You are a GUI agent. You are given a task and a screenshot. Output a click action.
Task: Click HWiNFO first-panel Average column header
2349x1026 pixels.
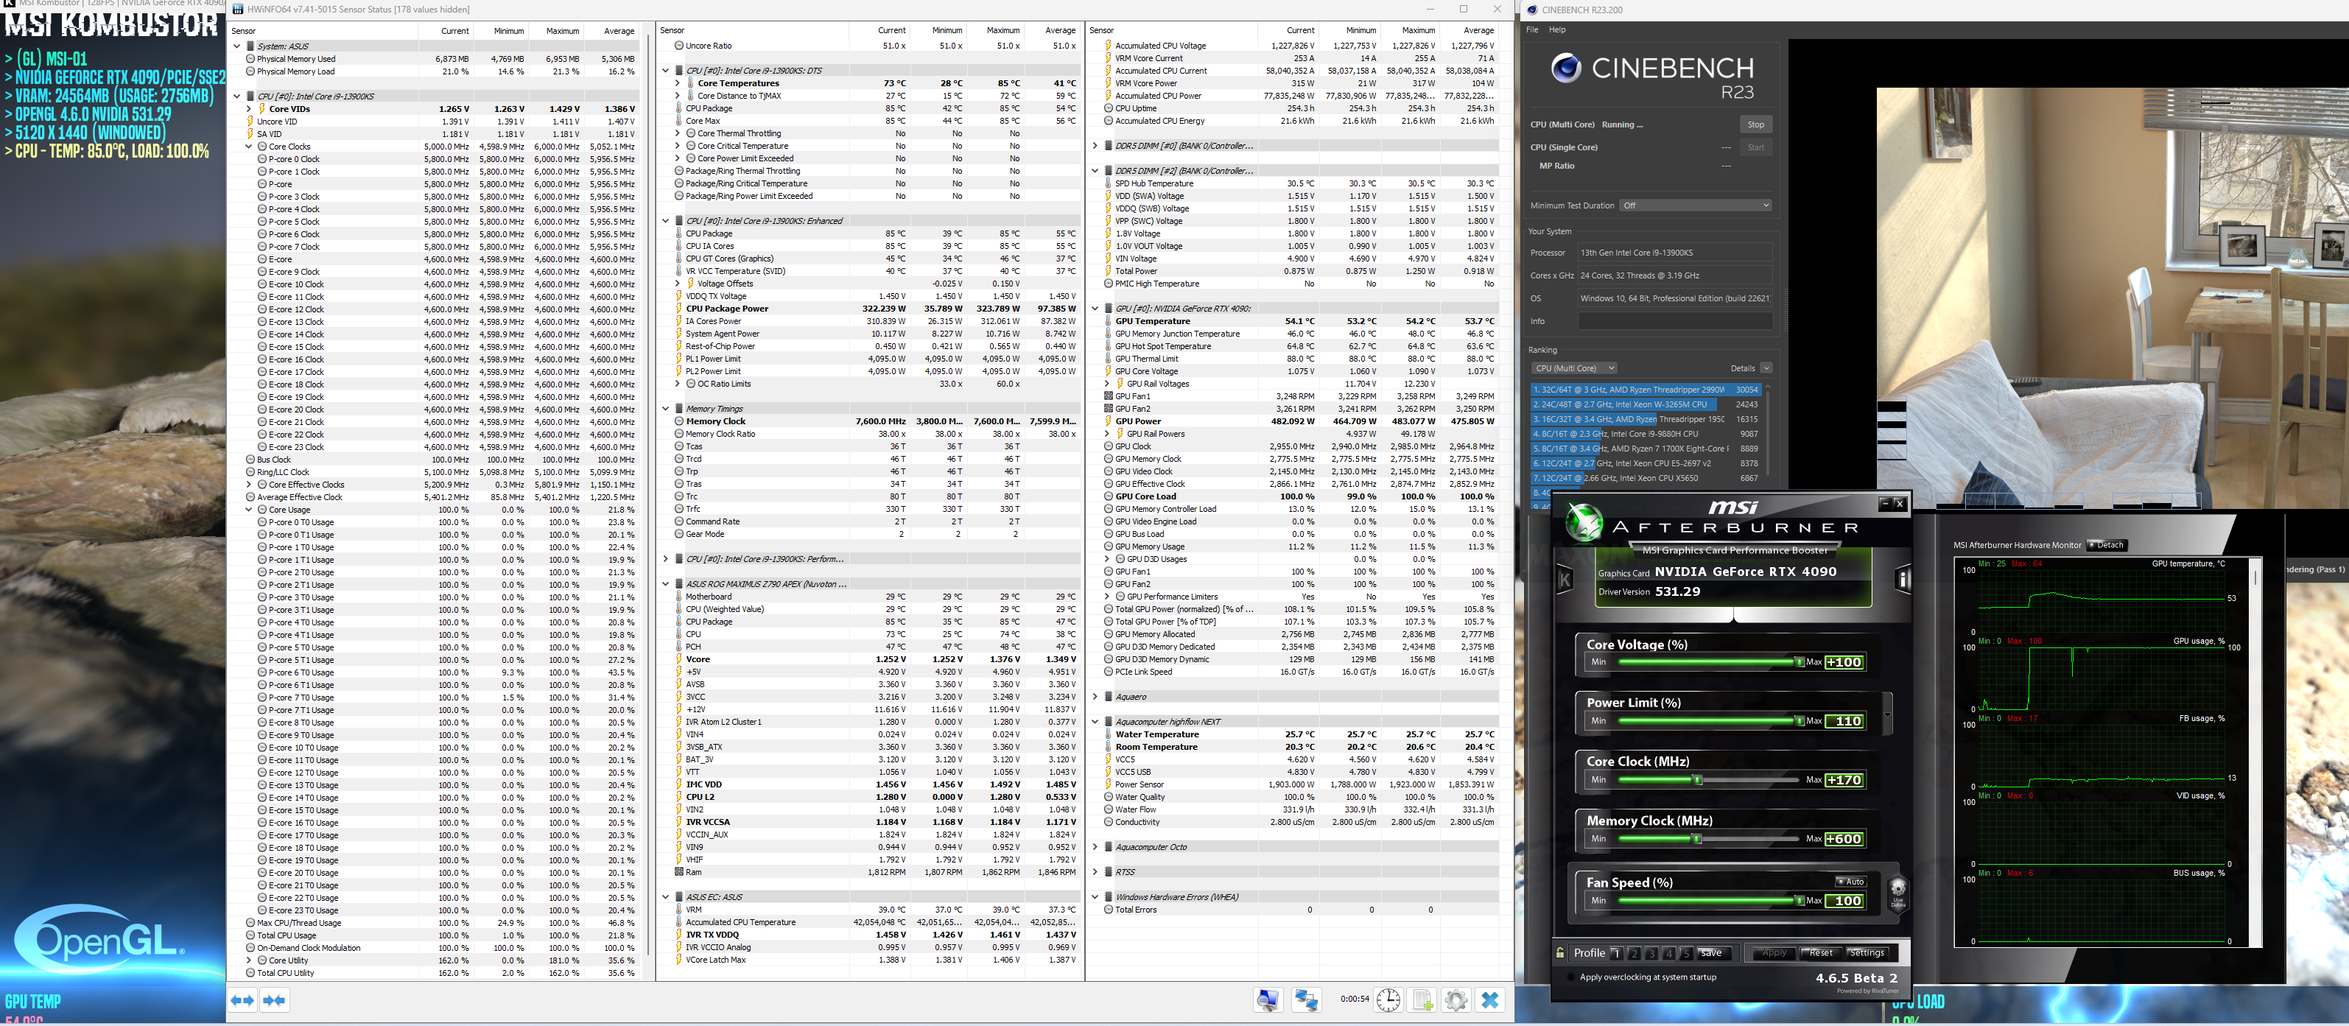pos(619,31)
